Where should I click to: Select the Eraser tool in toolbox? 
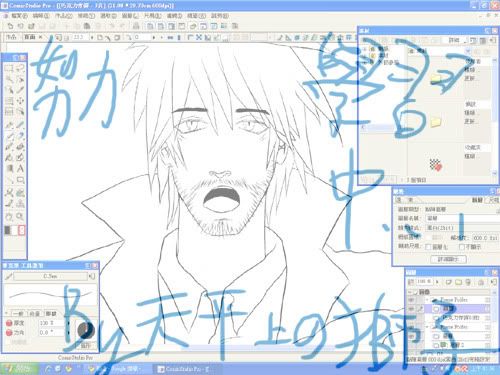20,146
